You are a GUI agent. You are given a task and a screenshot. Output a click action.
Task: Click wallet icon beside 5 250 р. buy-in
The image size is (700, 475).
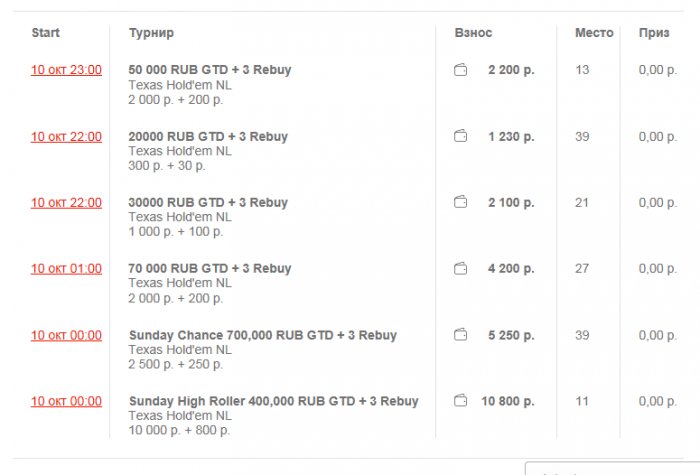pos(461,335)
